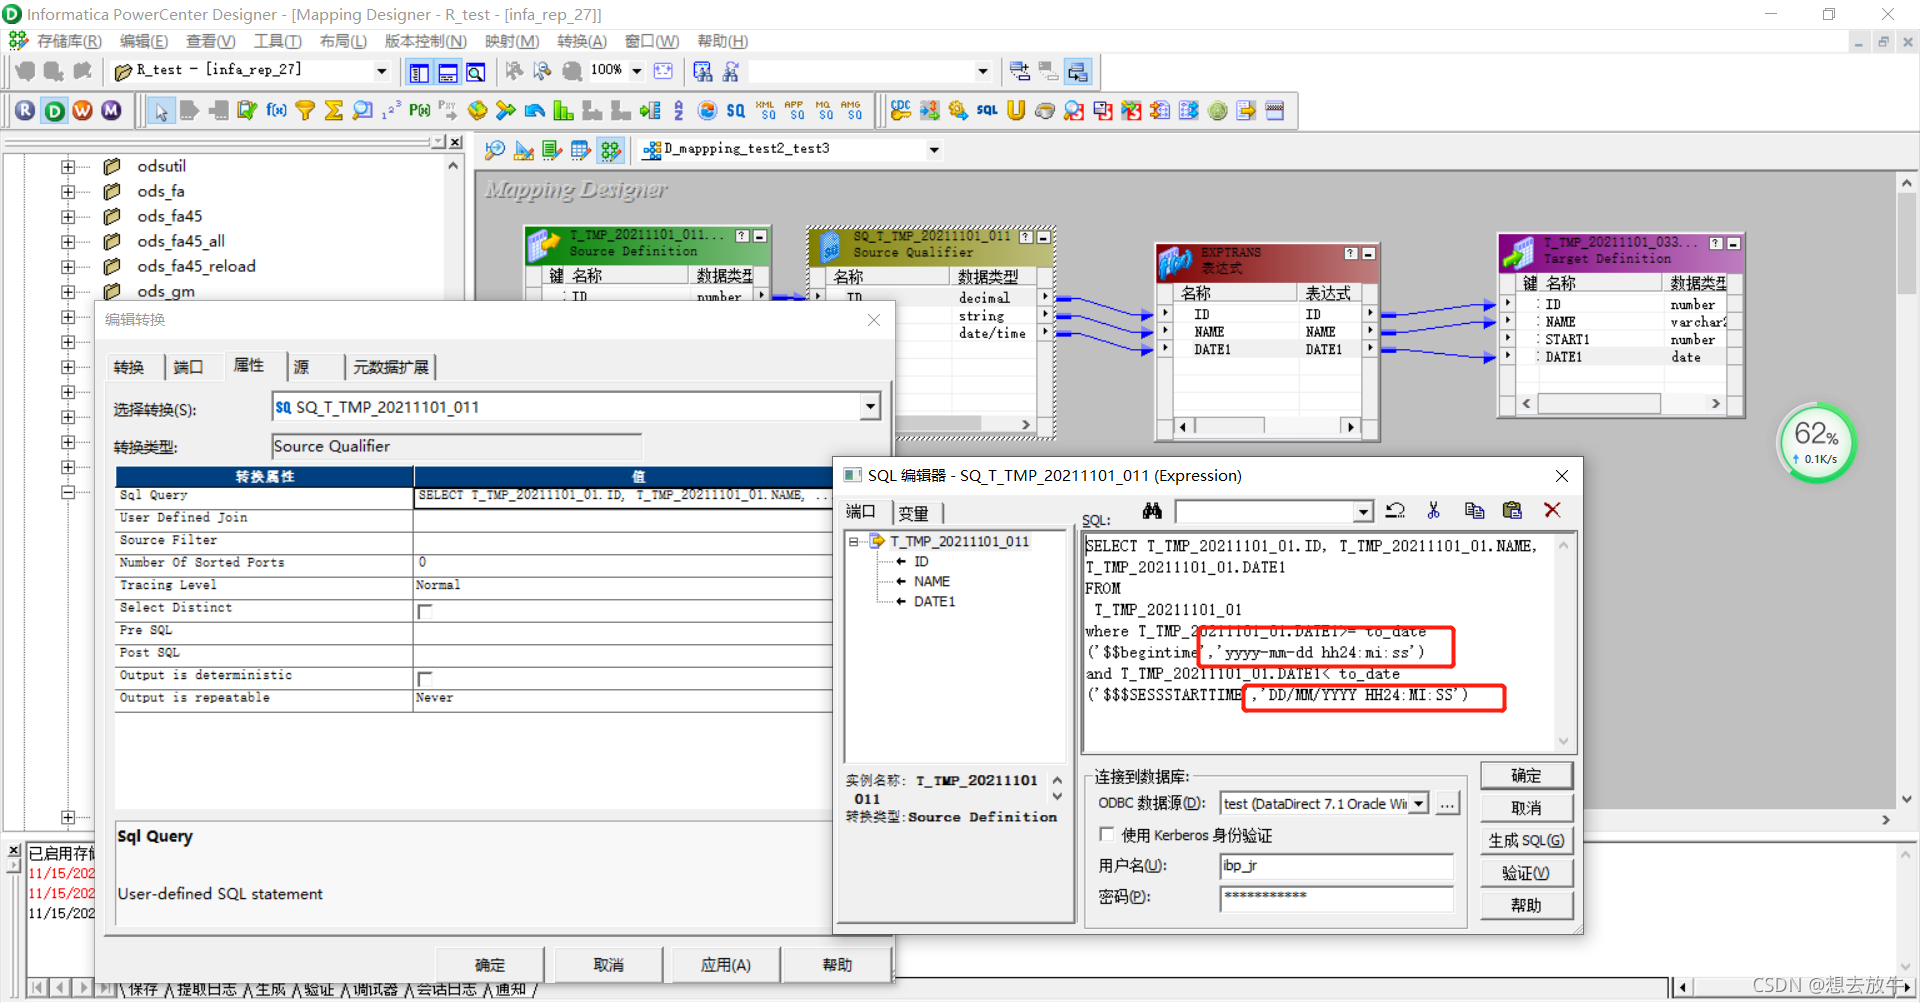Screen dimensions: 1920x1003
Task: Click the mapping canvas vertical scrollbar down arrow
Action: point(1906,799)
